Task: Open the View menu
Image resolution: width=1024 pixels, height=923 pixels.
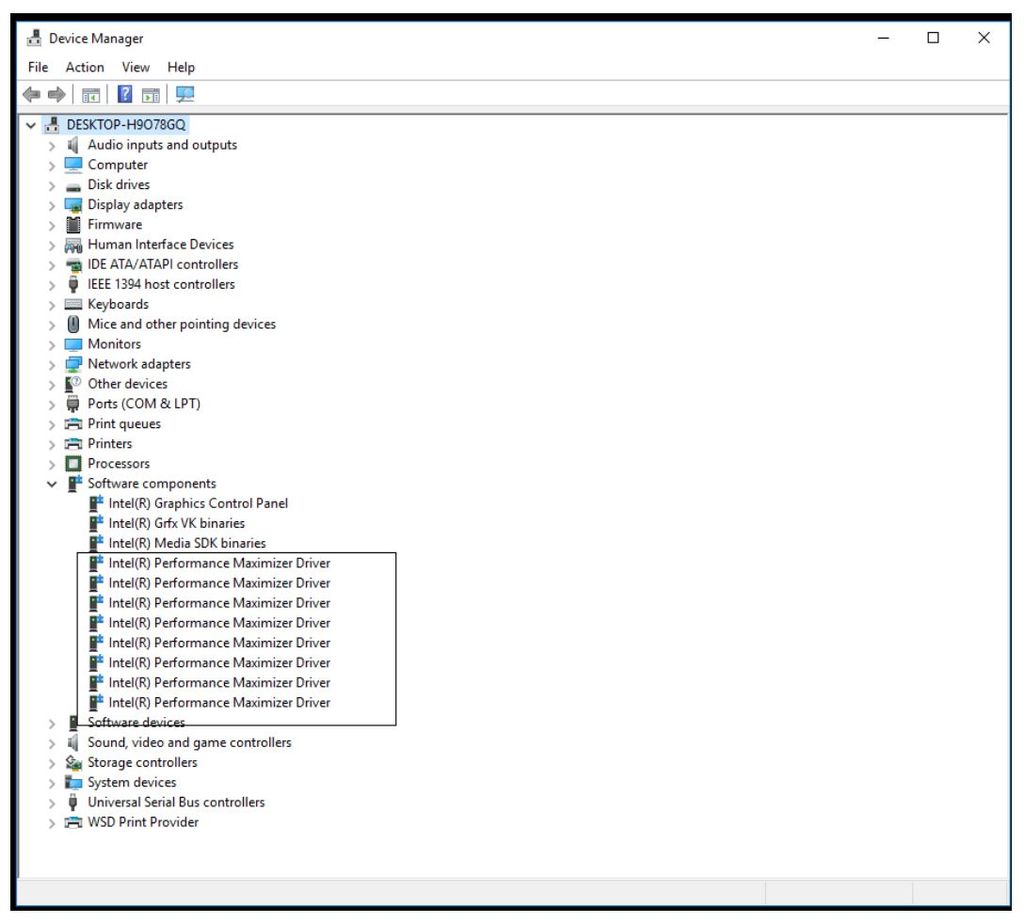Action: 135,67
